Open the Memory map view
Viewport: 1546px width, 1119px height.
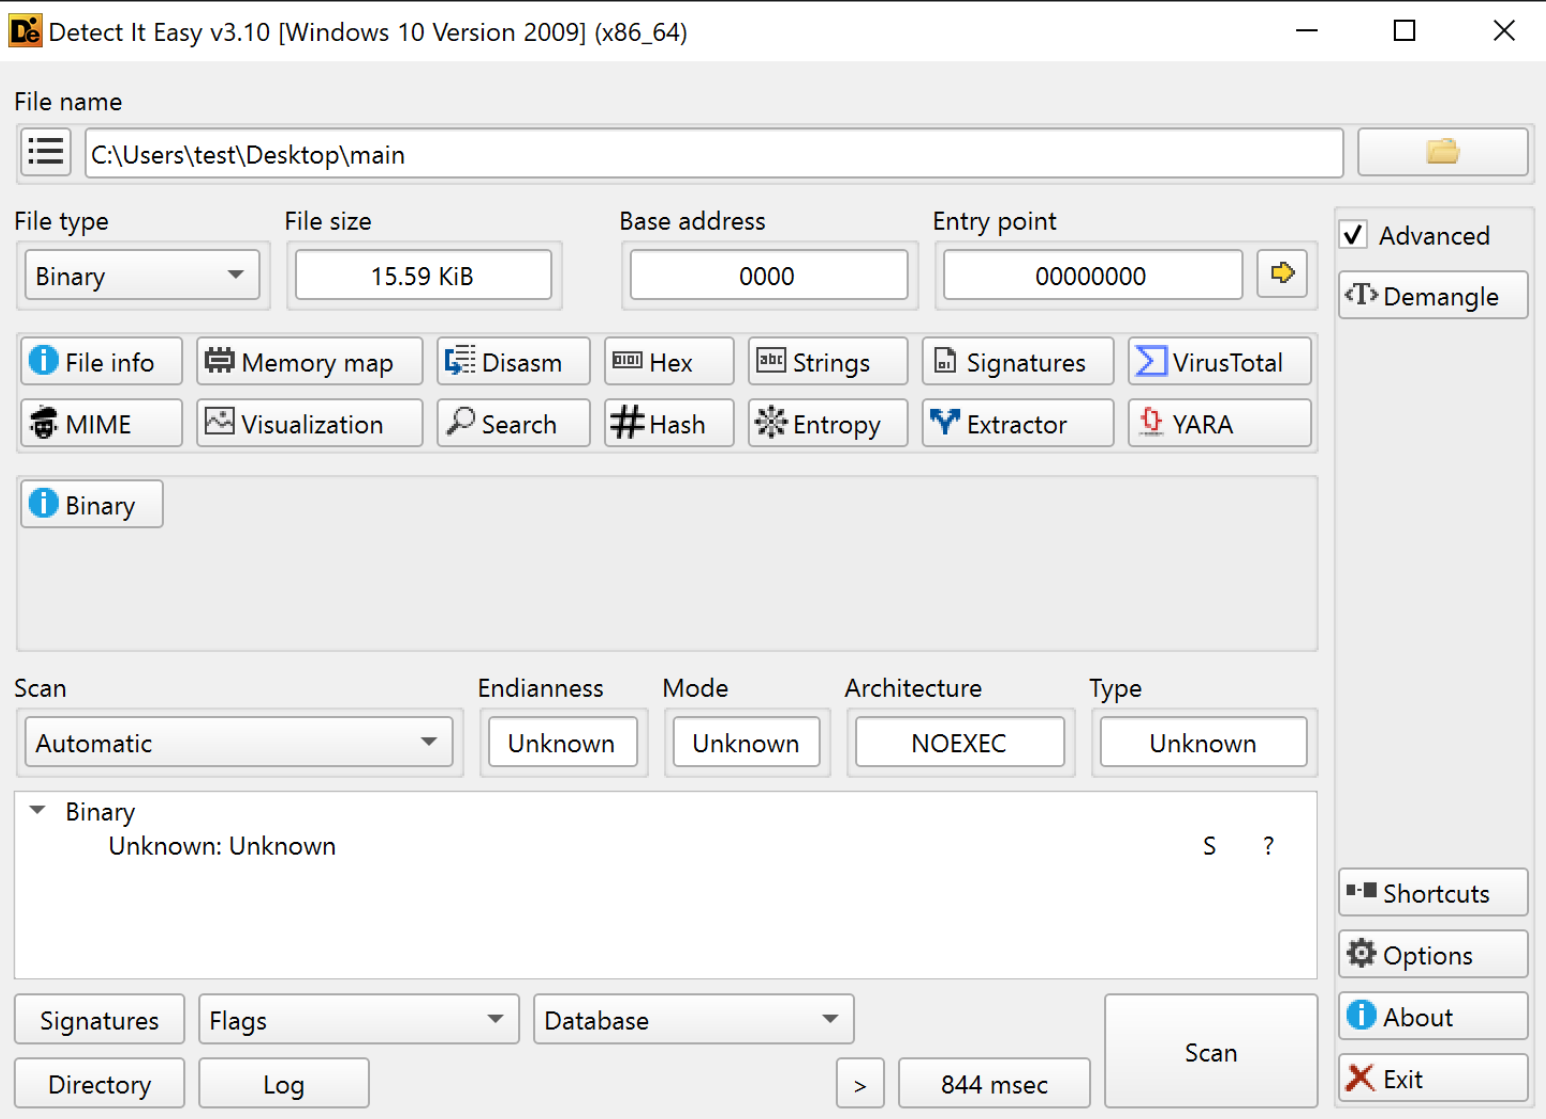(309, 362)
